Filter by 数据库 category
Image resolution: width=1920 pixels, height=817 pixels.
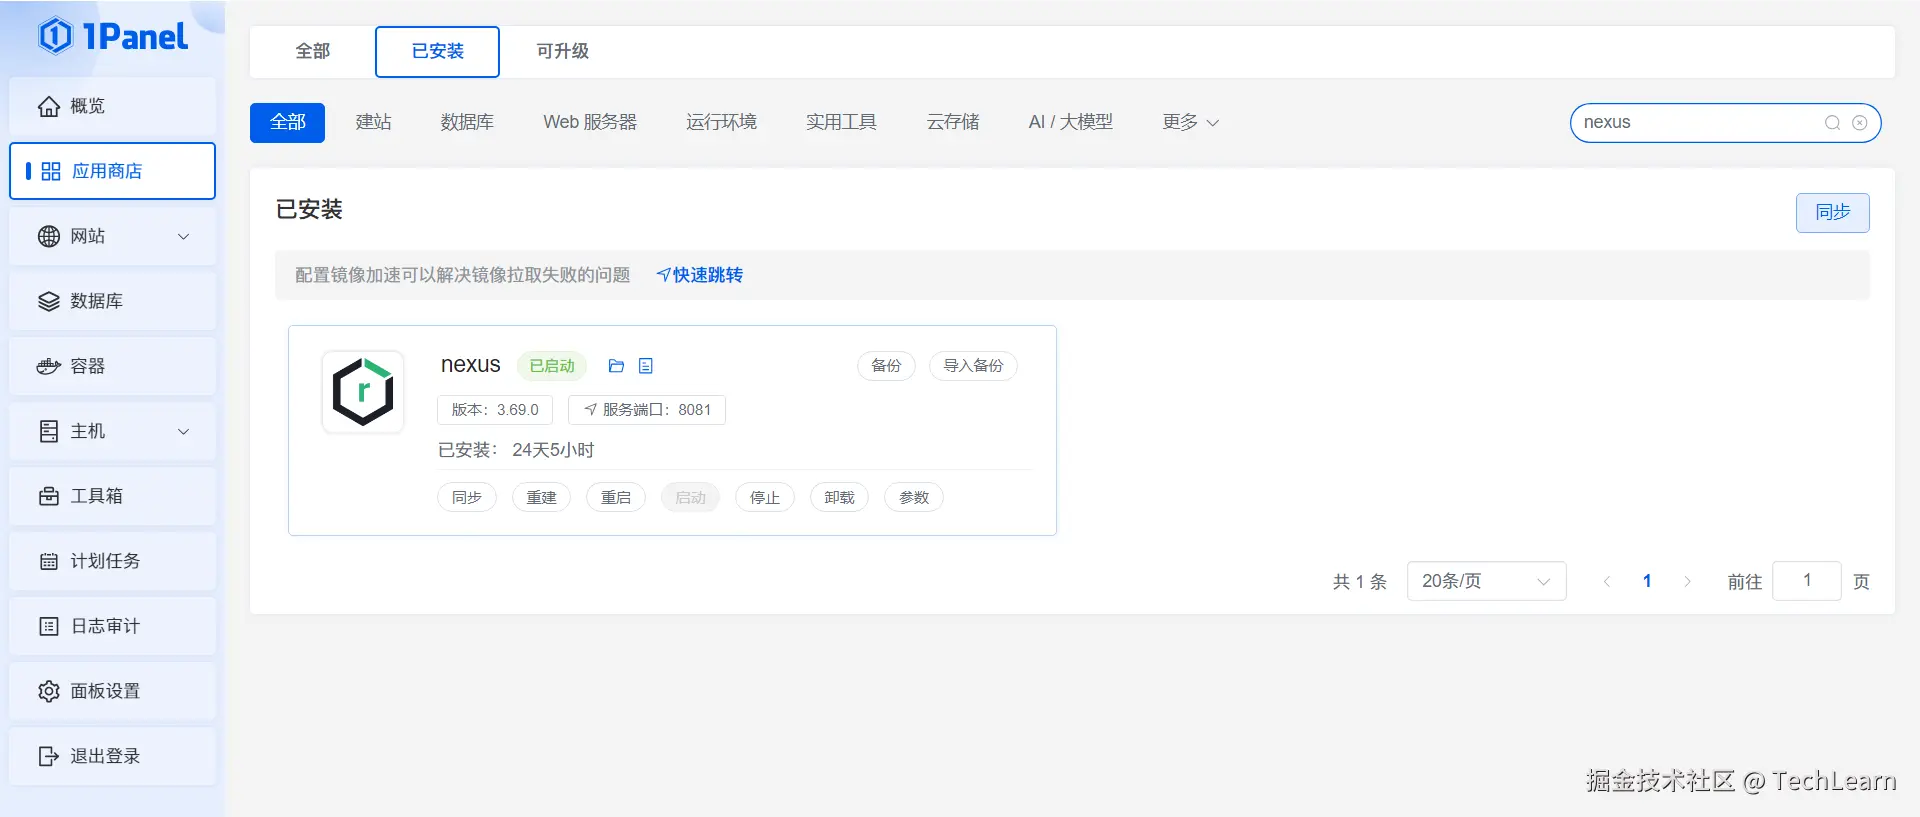(467, 122)
